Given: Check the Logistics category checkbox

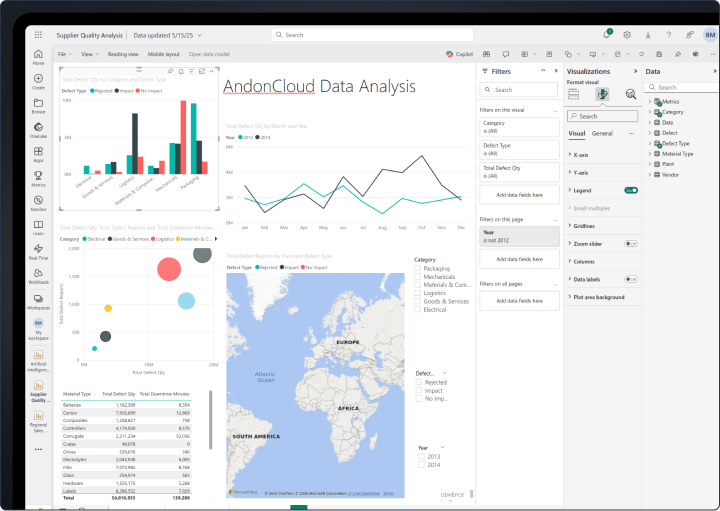Looking at the screenshot, I should tap(417, 293).
